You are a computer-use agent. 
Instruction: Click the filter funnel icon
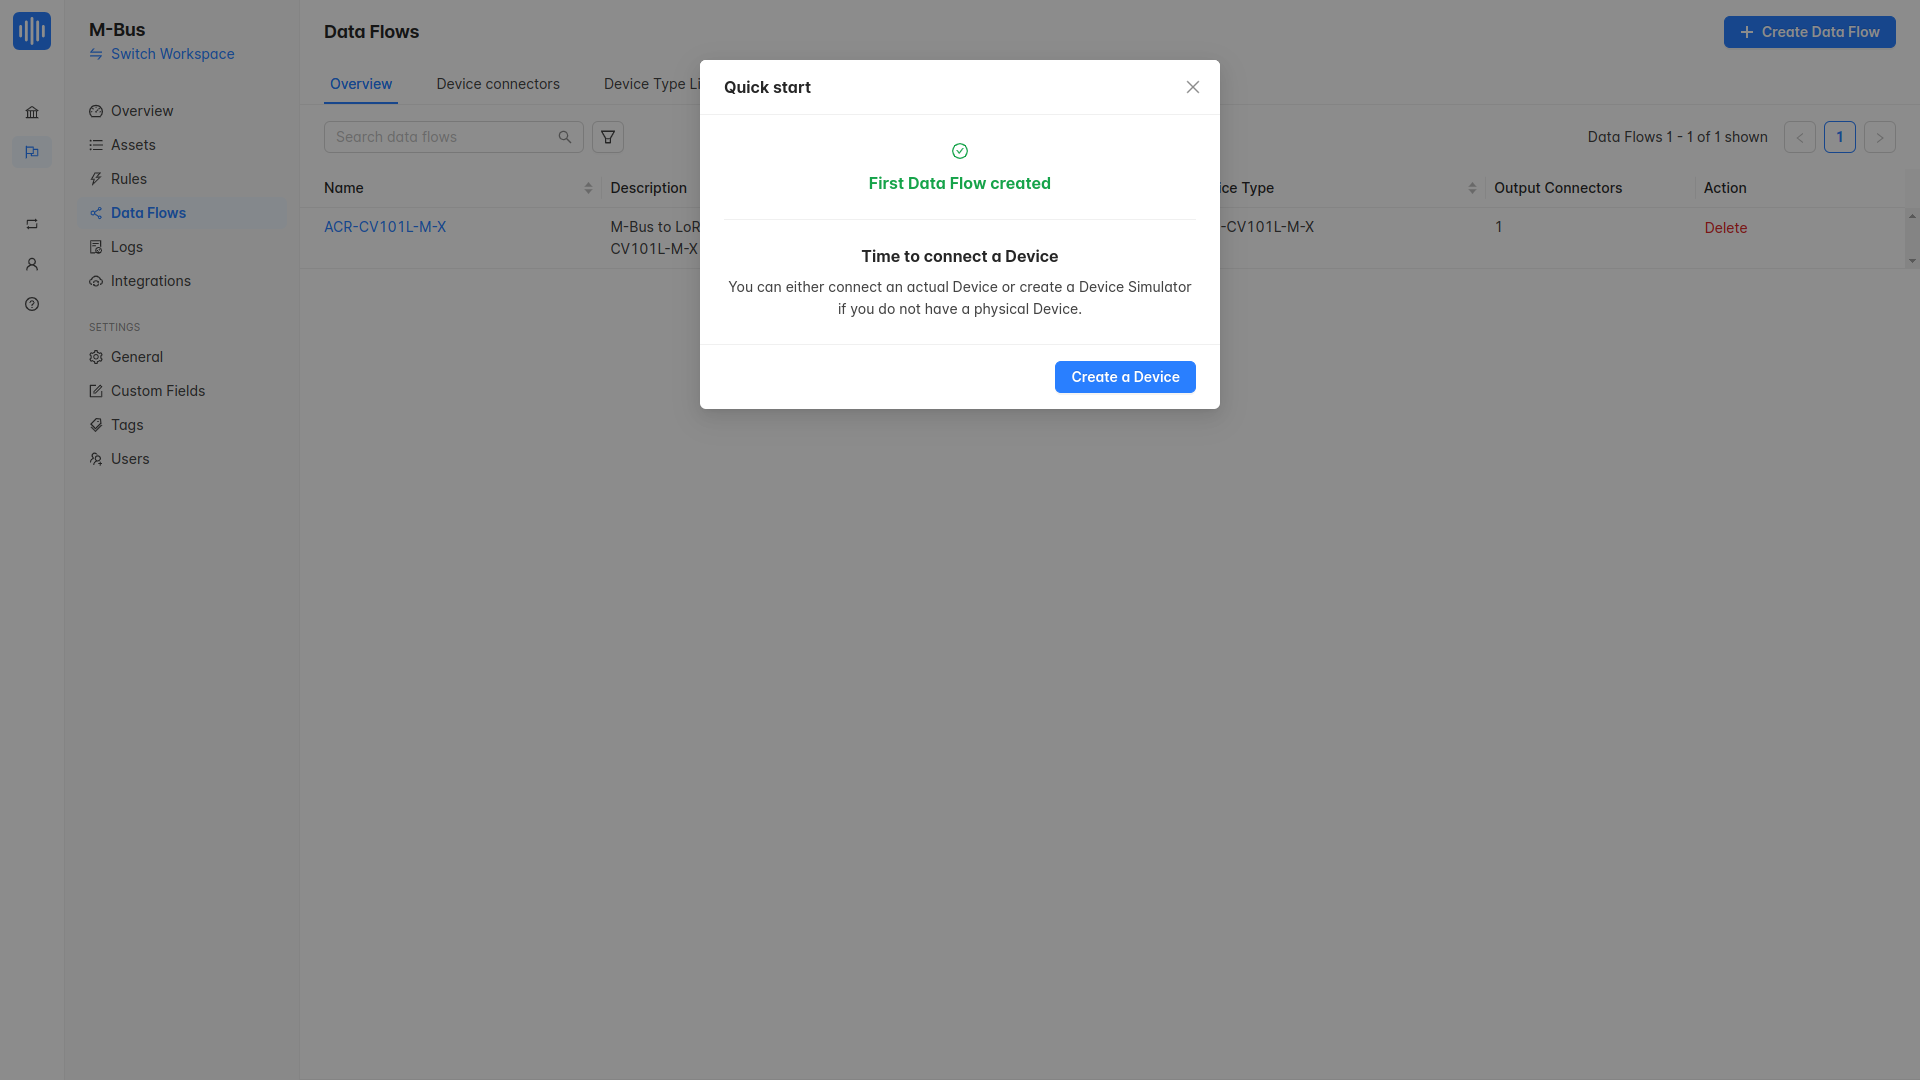pos(608,137)
